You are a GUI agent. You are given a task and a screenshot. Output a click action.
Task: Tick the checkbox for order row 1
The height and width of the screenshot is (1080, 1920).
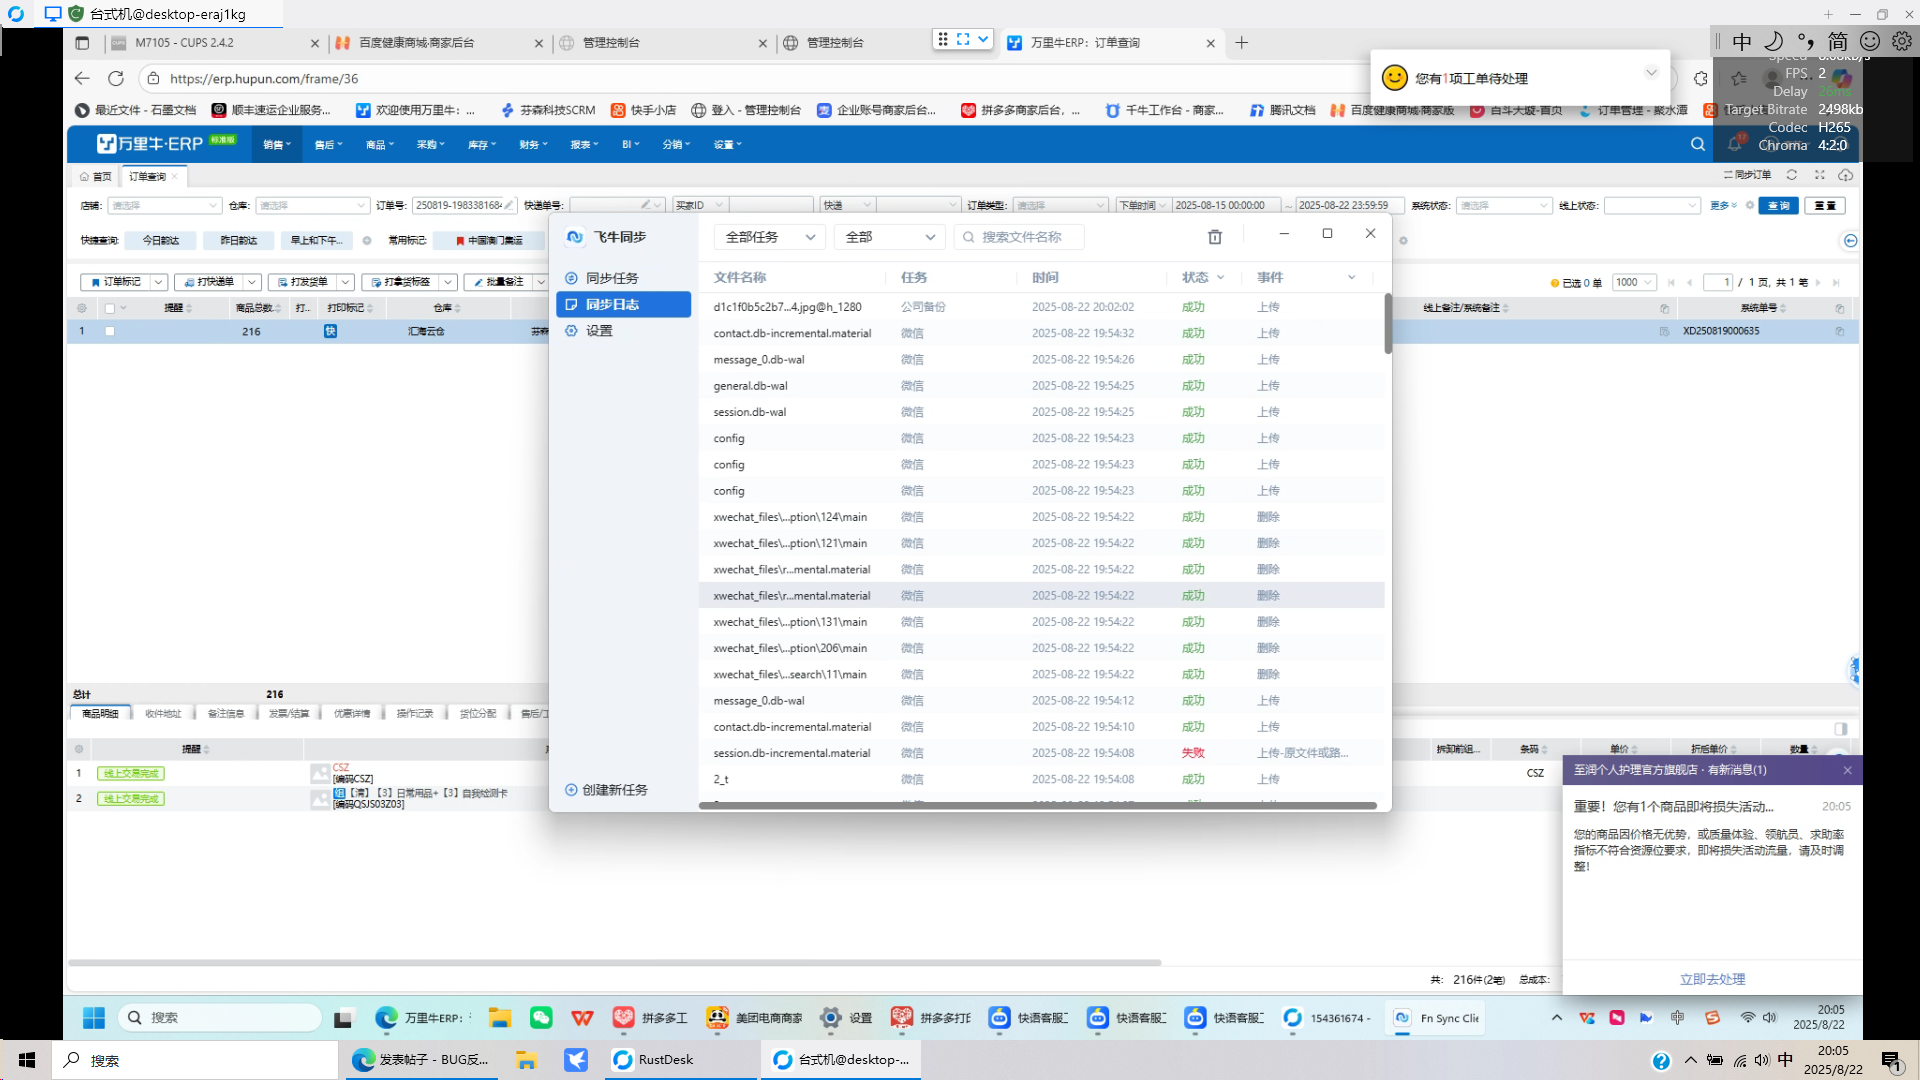(110, 331)
